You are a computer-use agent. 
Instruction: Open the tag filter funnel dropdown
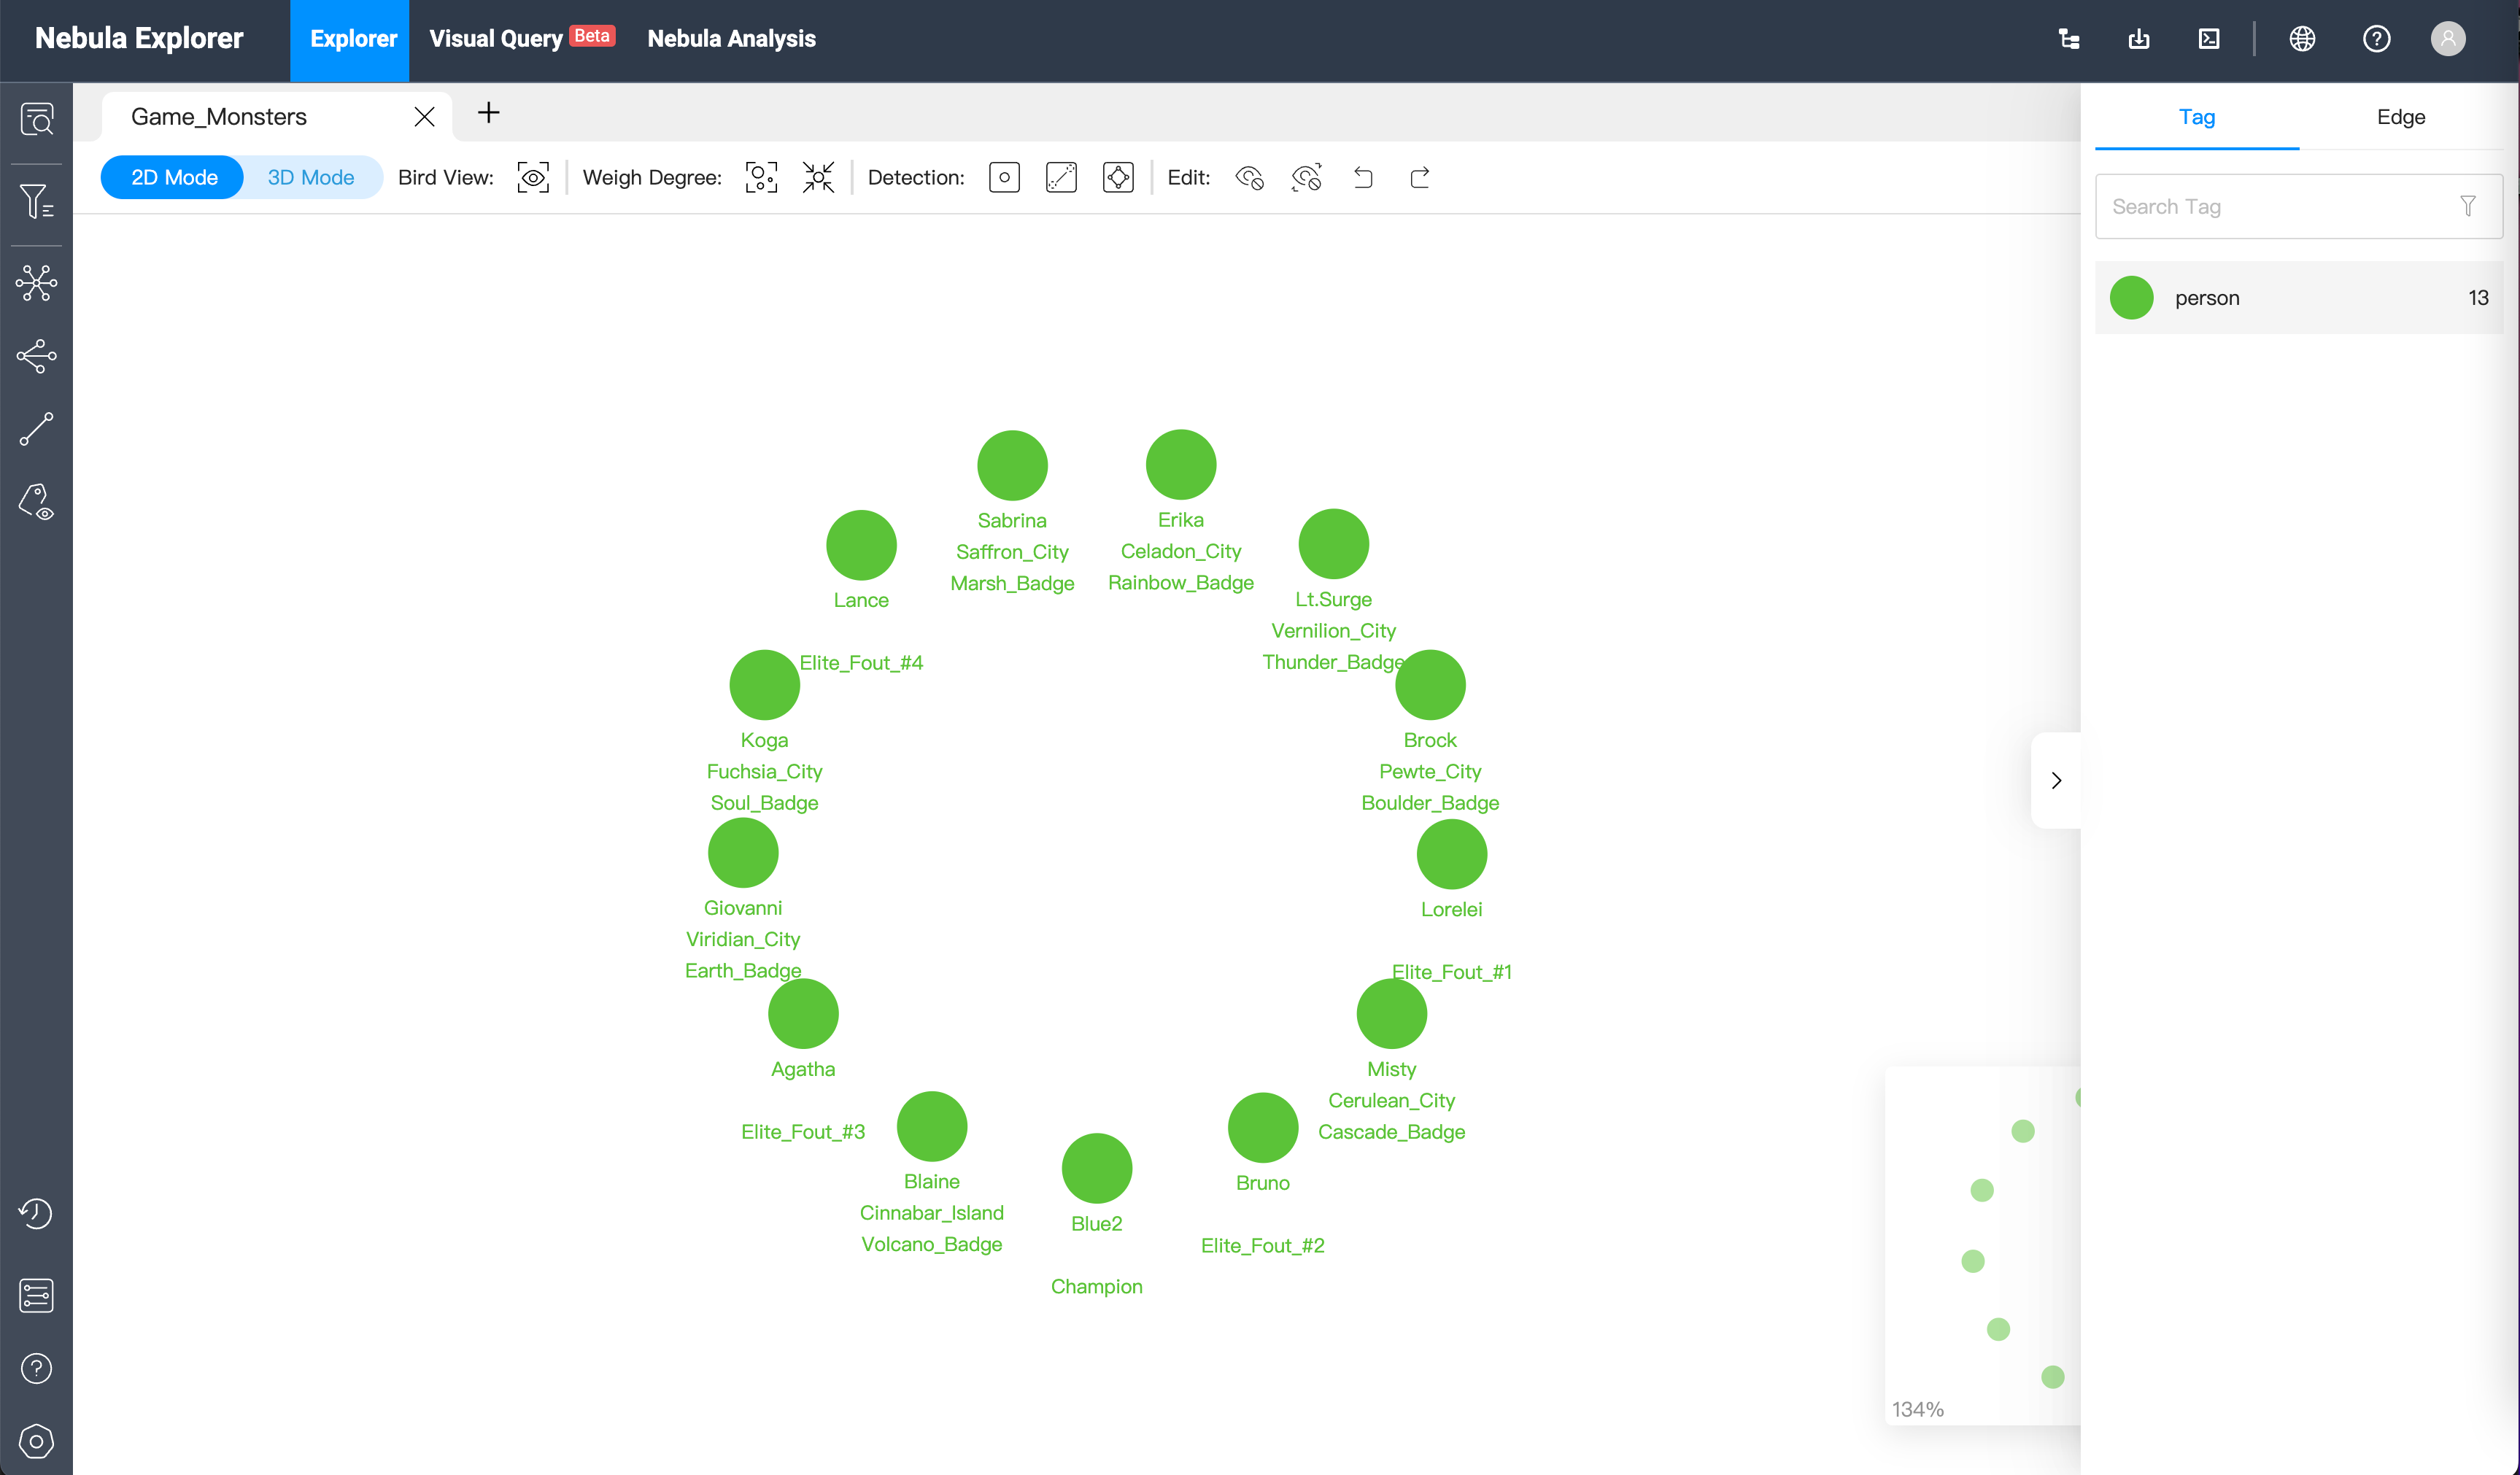click(2467, 206)
